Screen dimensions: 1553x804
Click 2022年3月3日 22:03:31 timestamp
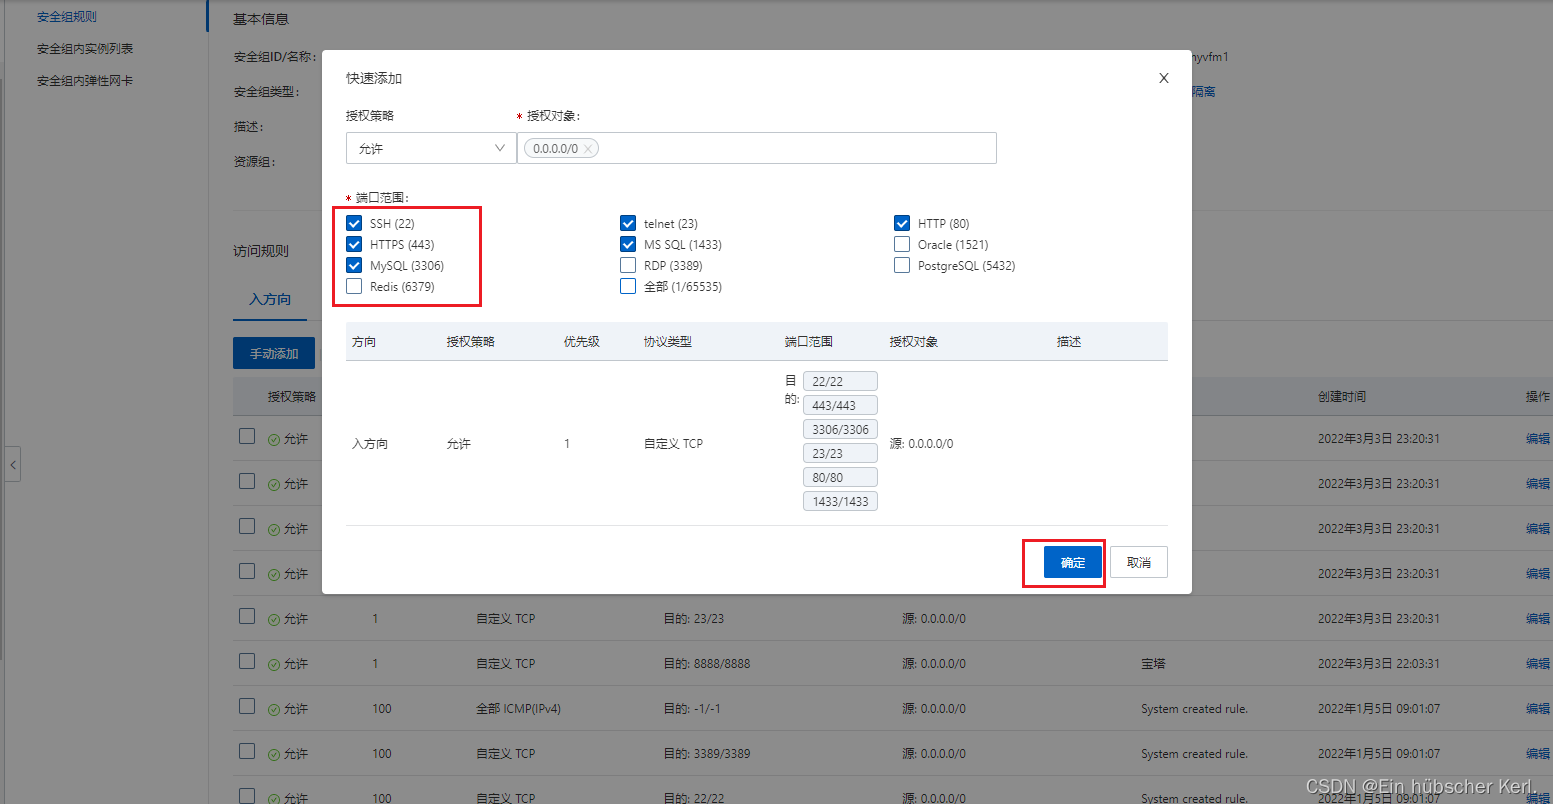point(1379,664)
